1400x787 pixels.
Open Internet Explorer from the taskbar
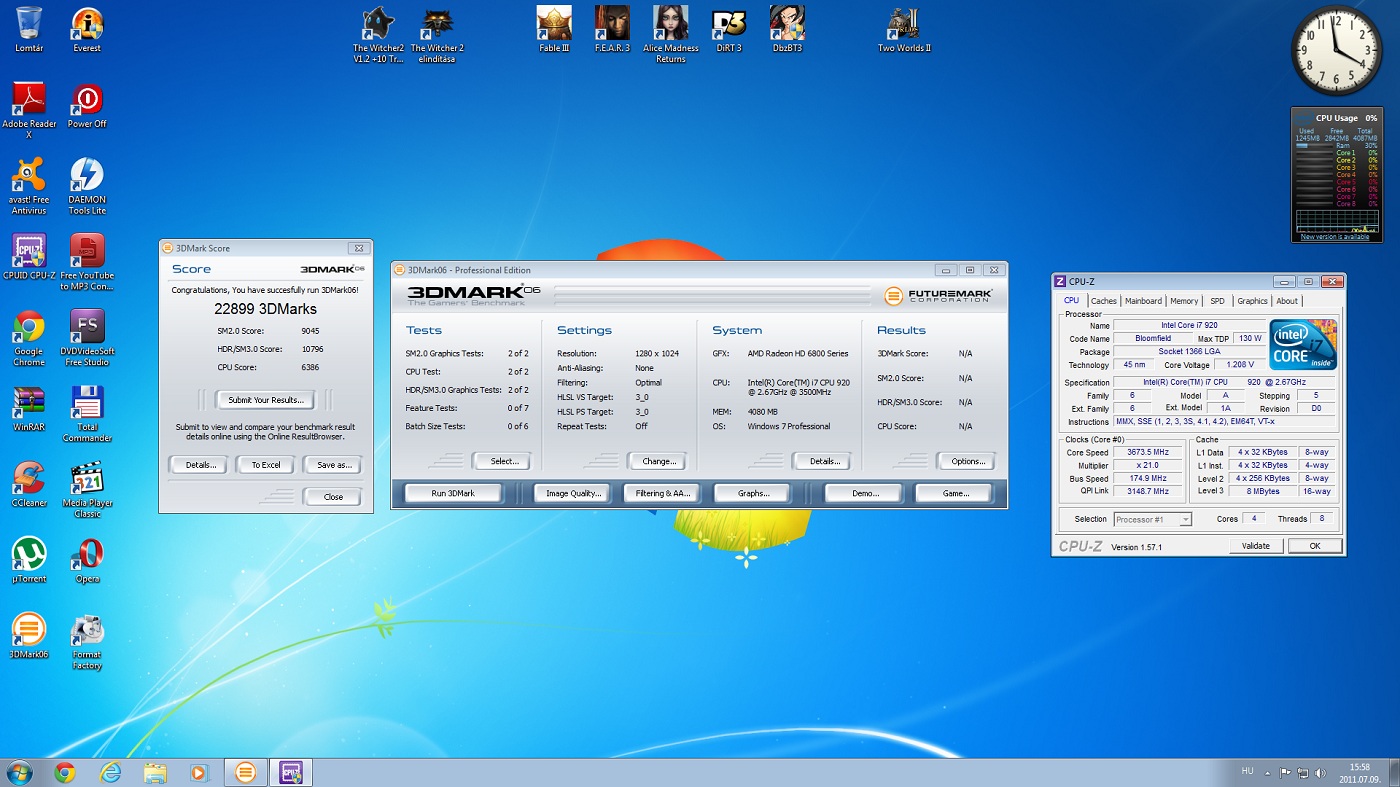[110, 772]
